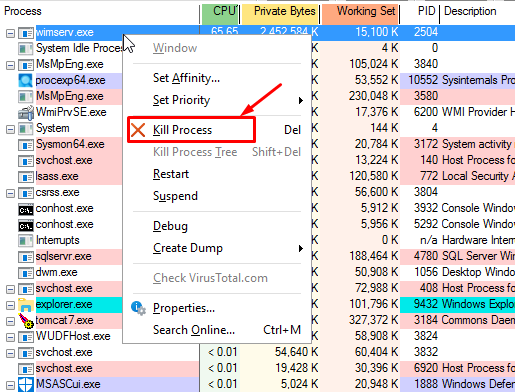Image resolution: width=515 pixels, height=392 pixels.
Task: Click the tomcat7.exe feather icon
Action: pos(26,321)
